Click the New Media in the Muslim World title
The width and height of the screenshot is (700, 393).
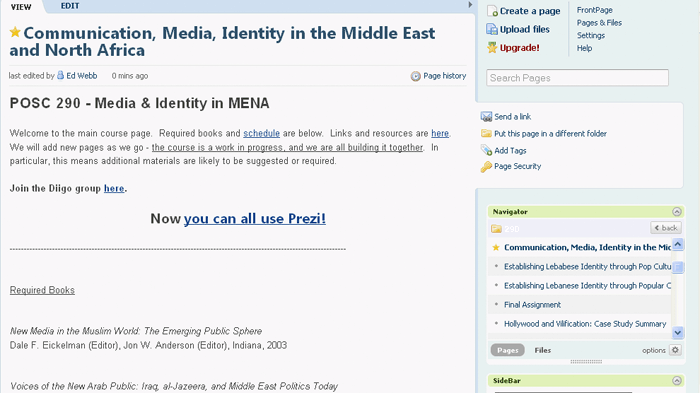[x=136, y=331]
